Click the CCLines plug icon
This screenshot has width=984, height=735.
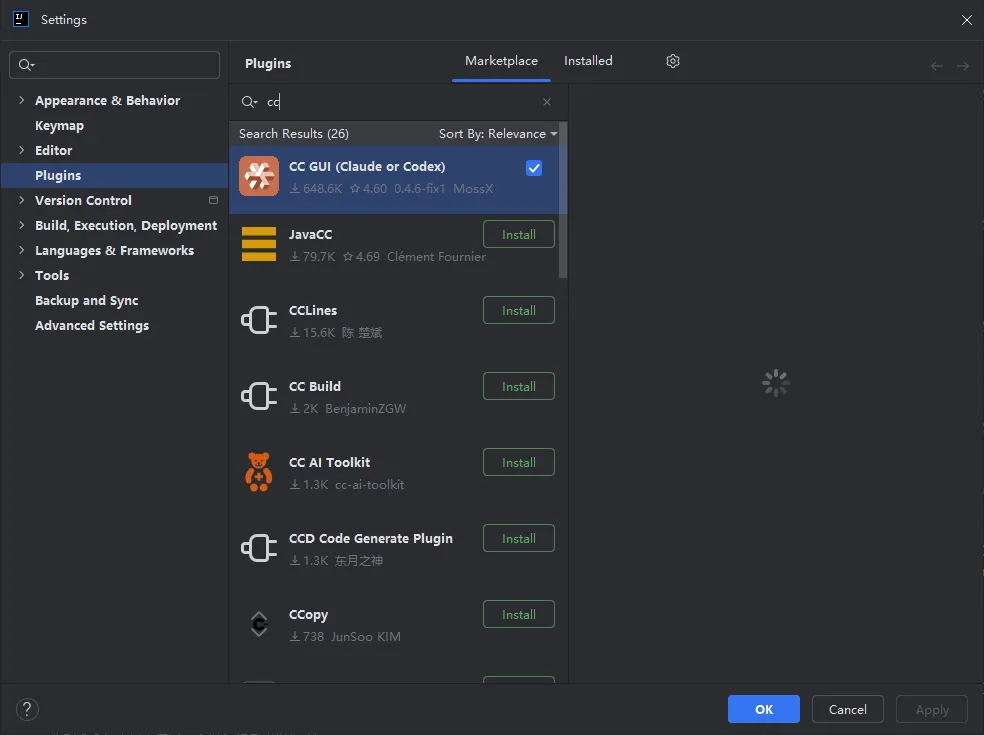tap(259, 320)
